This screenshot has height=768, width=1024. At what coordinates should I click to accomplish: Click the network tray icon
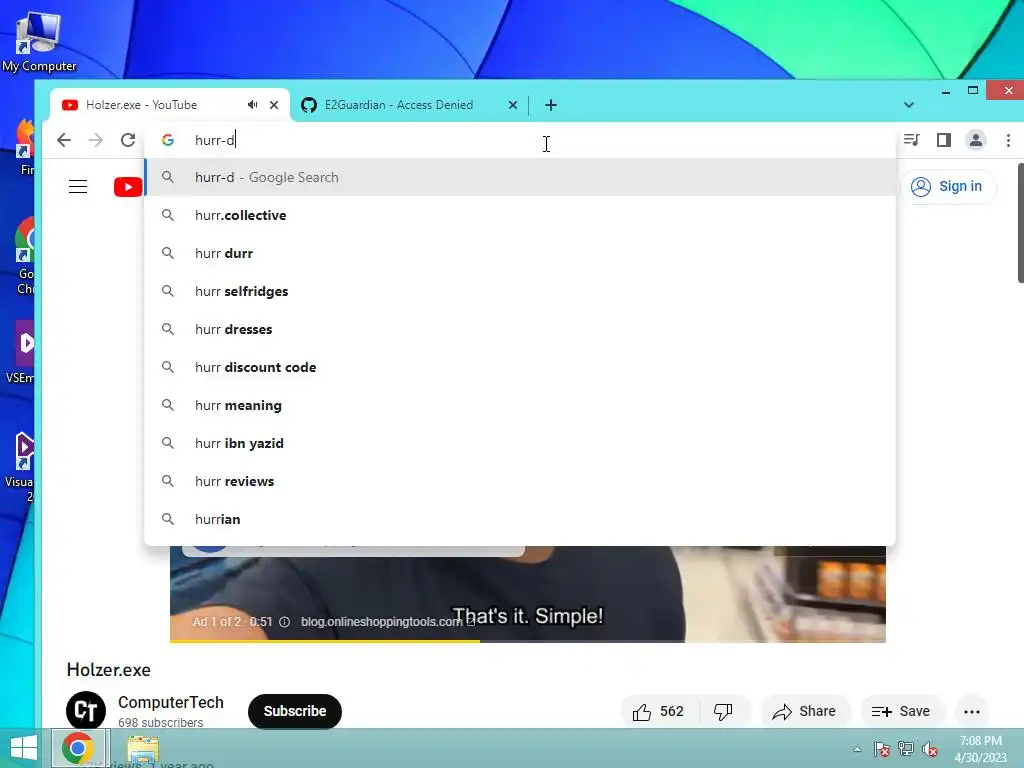click(x=906, y=749)
